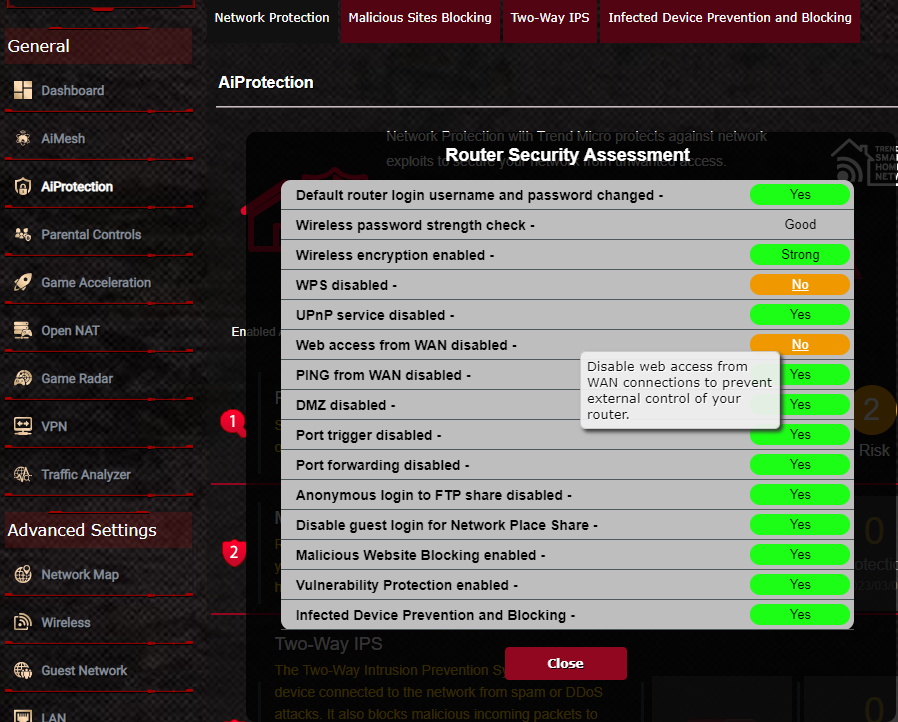Click the No link for WPS disabled
The image size is (898, 722).
(800, 285)
